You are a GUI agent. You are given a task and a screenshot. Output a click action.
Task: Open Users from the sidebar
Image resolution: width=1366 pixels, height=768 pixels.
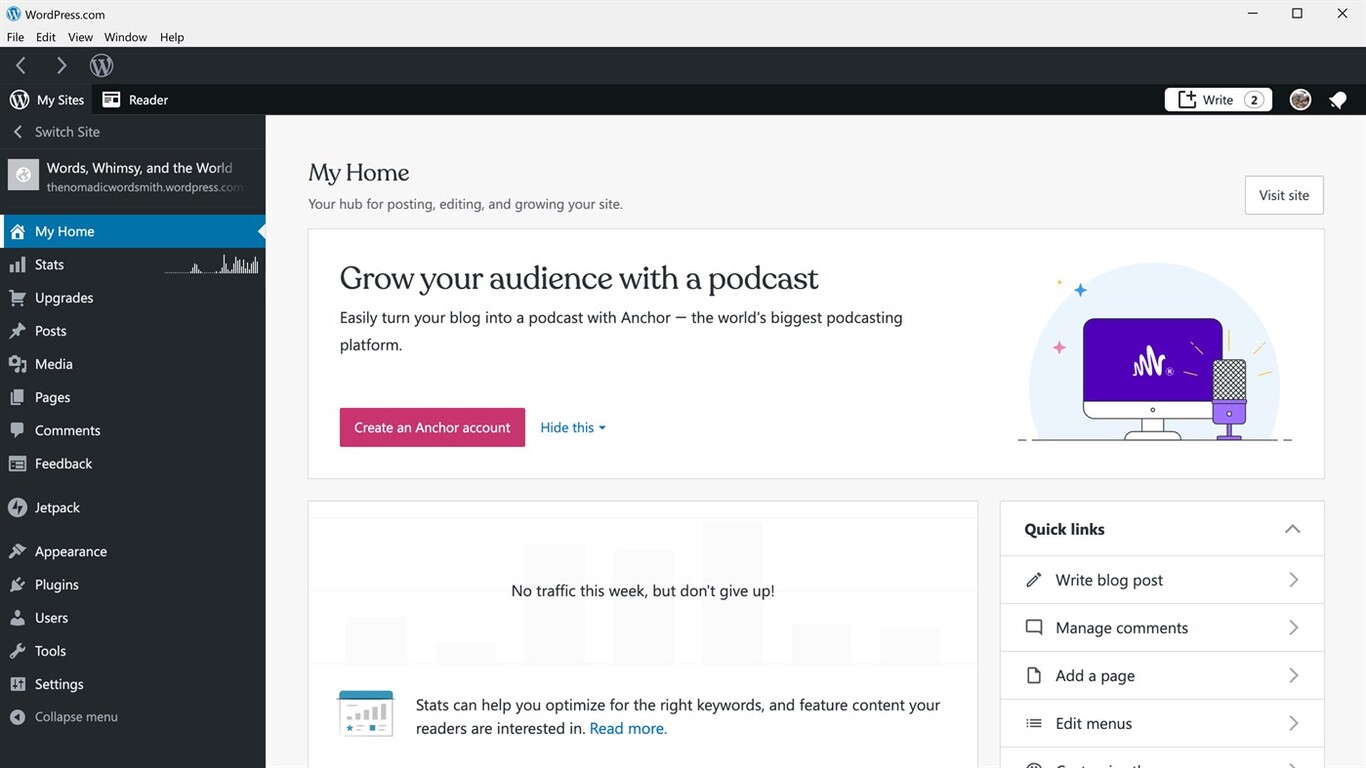click(x=50, y=617)
